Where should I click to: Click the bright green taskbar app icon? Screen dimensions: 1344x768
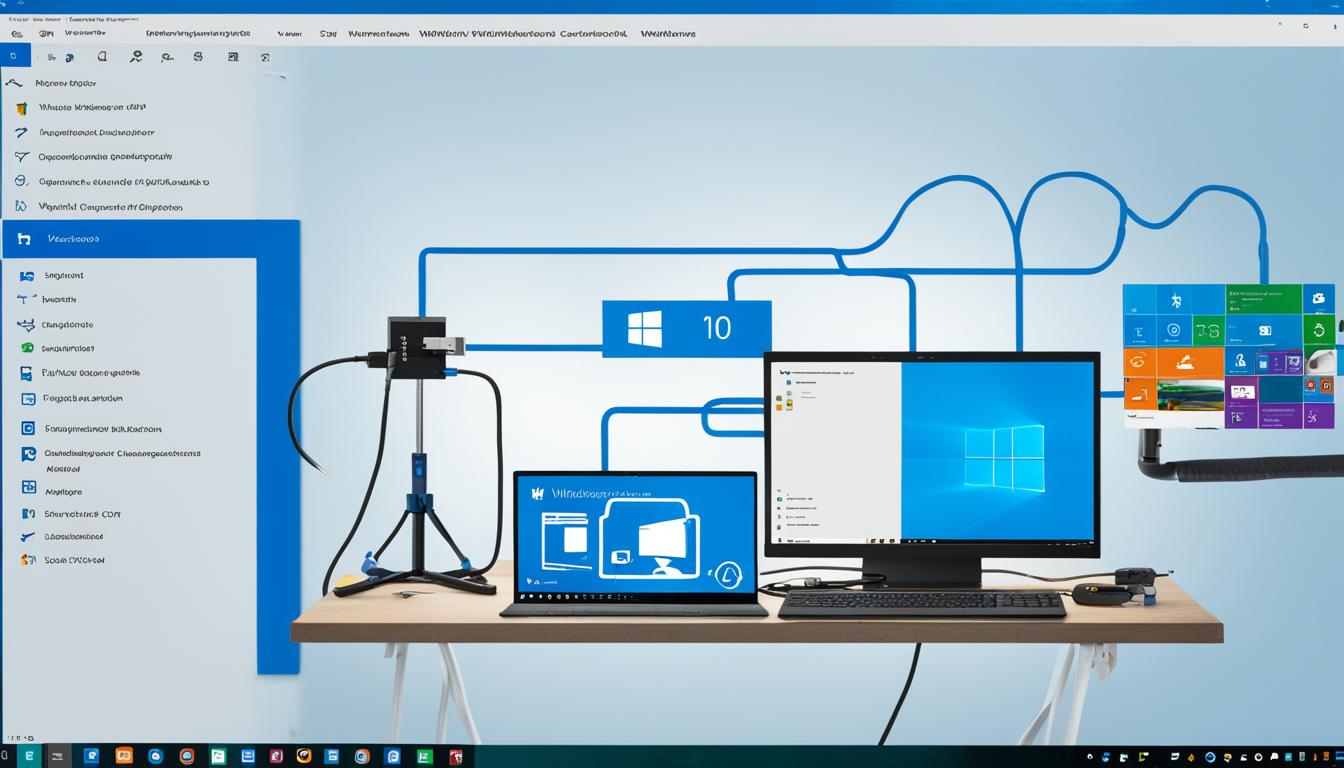coord(424,757)
